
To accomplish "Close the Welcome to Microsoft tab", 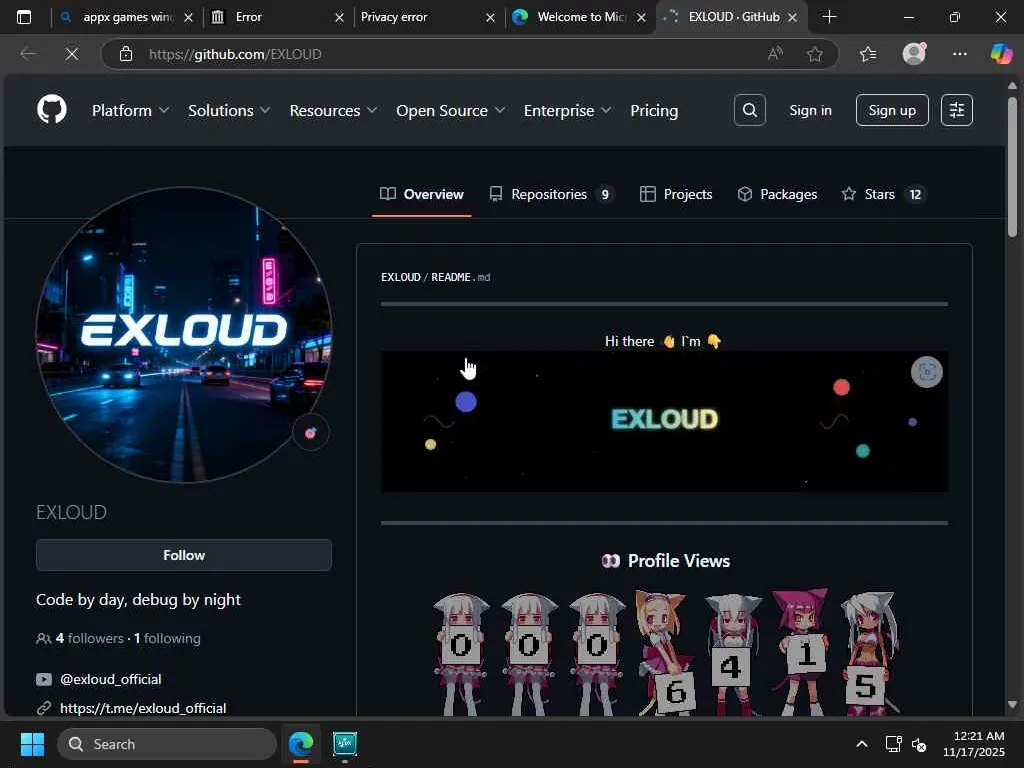I will pyautogui.click(x=641, y=18).
